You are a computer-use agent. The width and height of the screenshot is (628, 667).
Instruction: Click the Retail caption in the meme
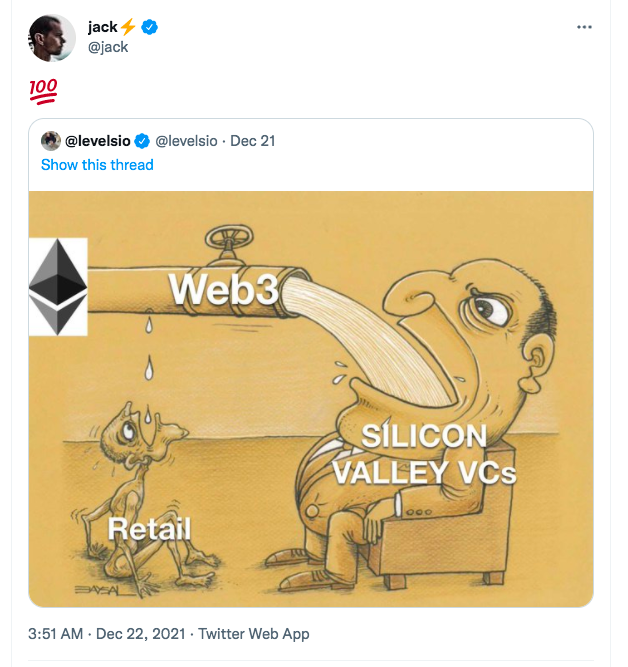click(x=148, y=528)
